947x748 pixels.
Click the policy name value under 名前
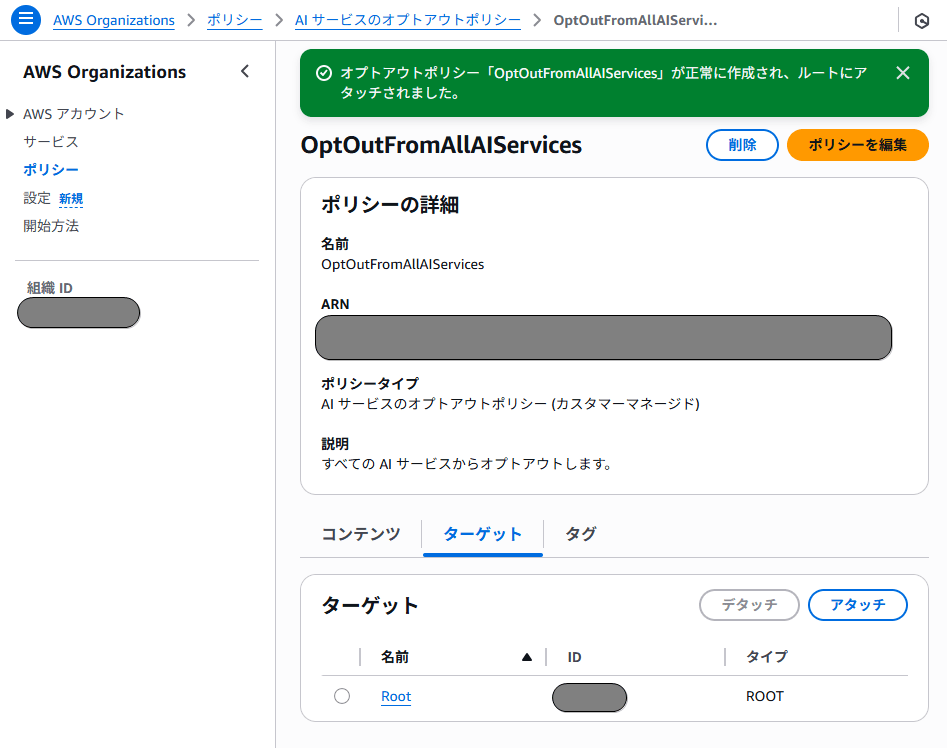[x=402, y=264]
